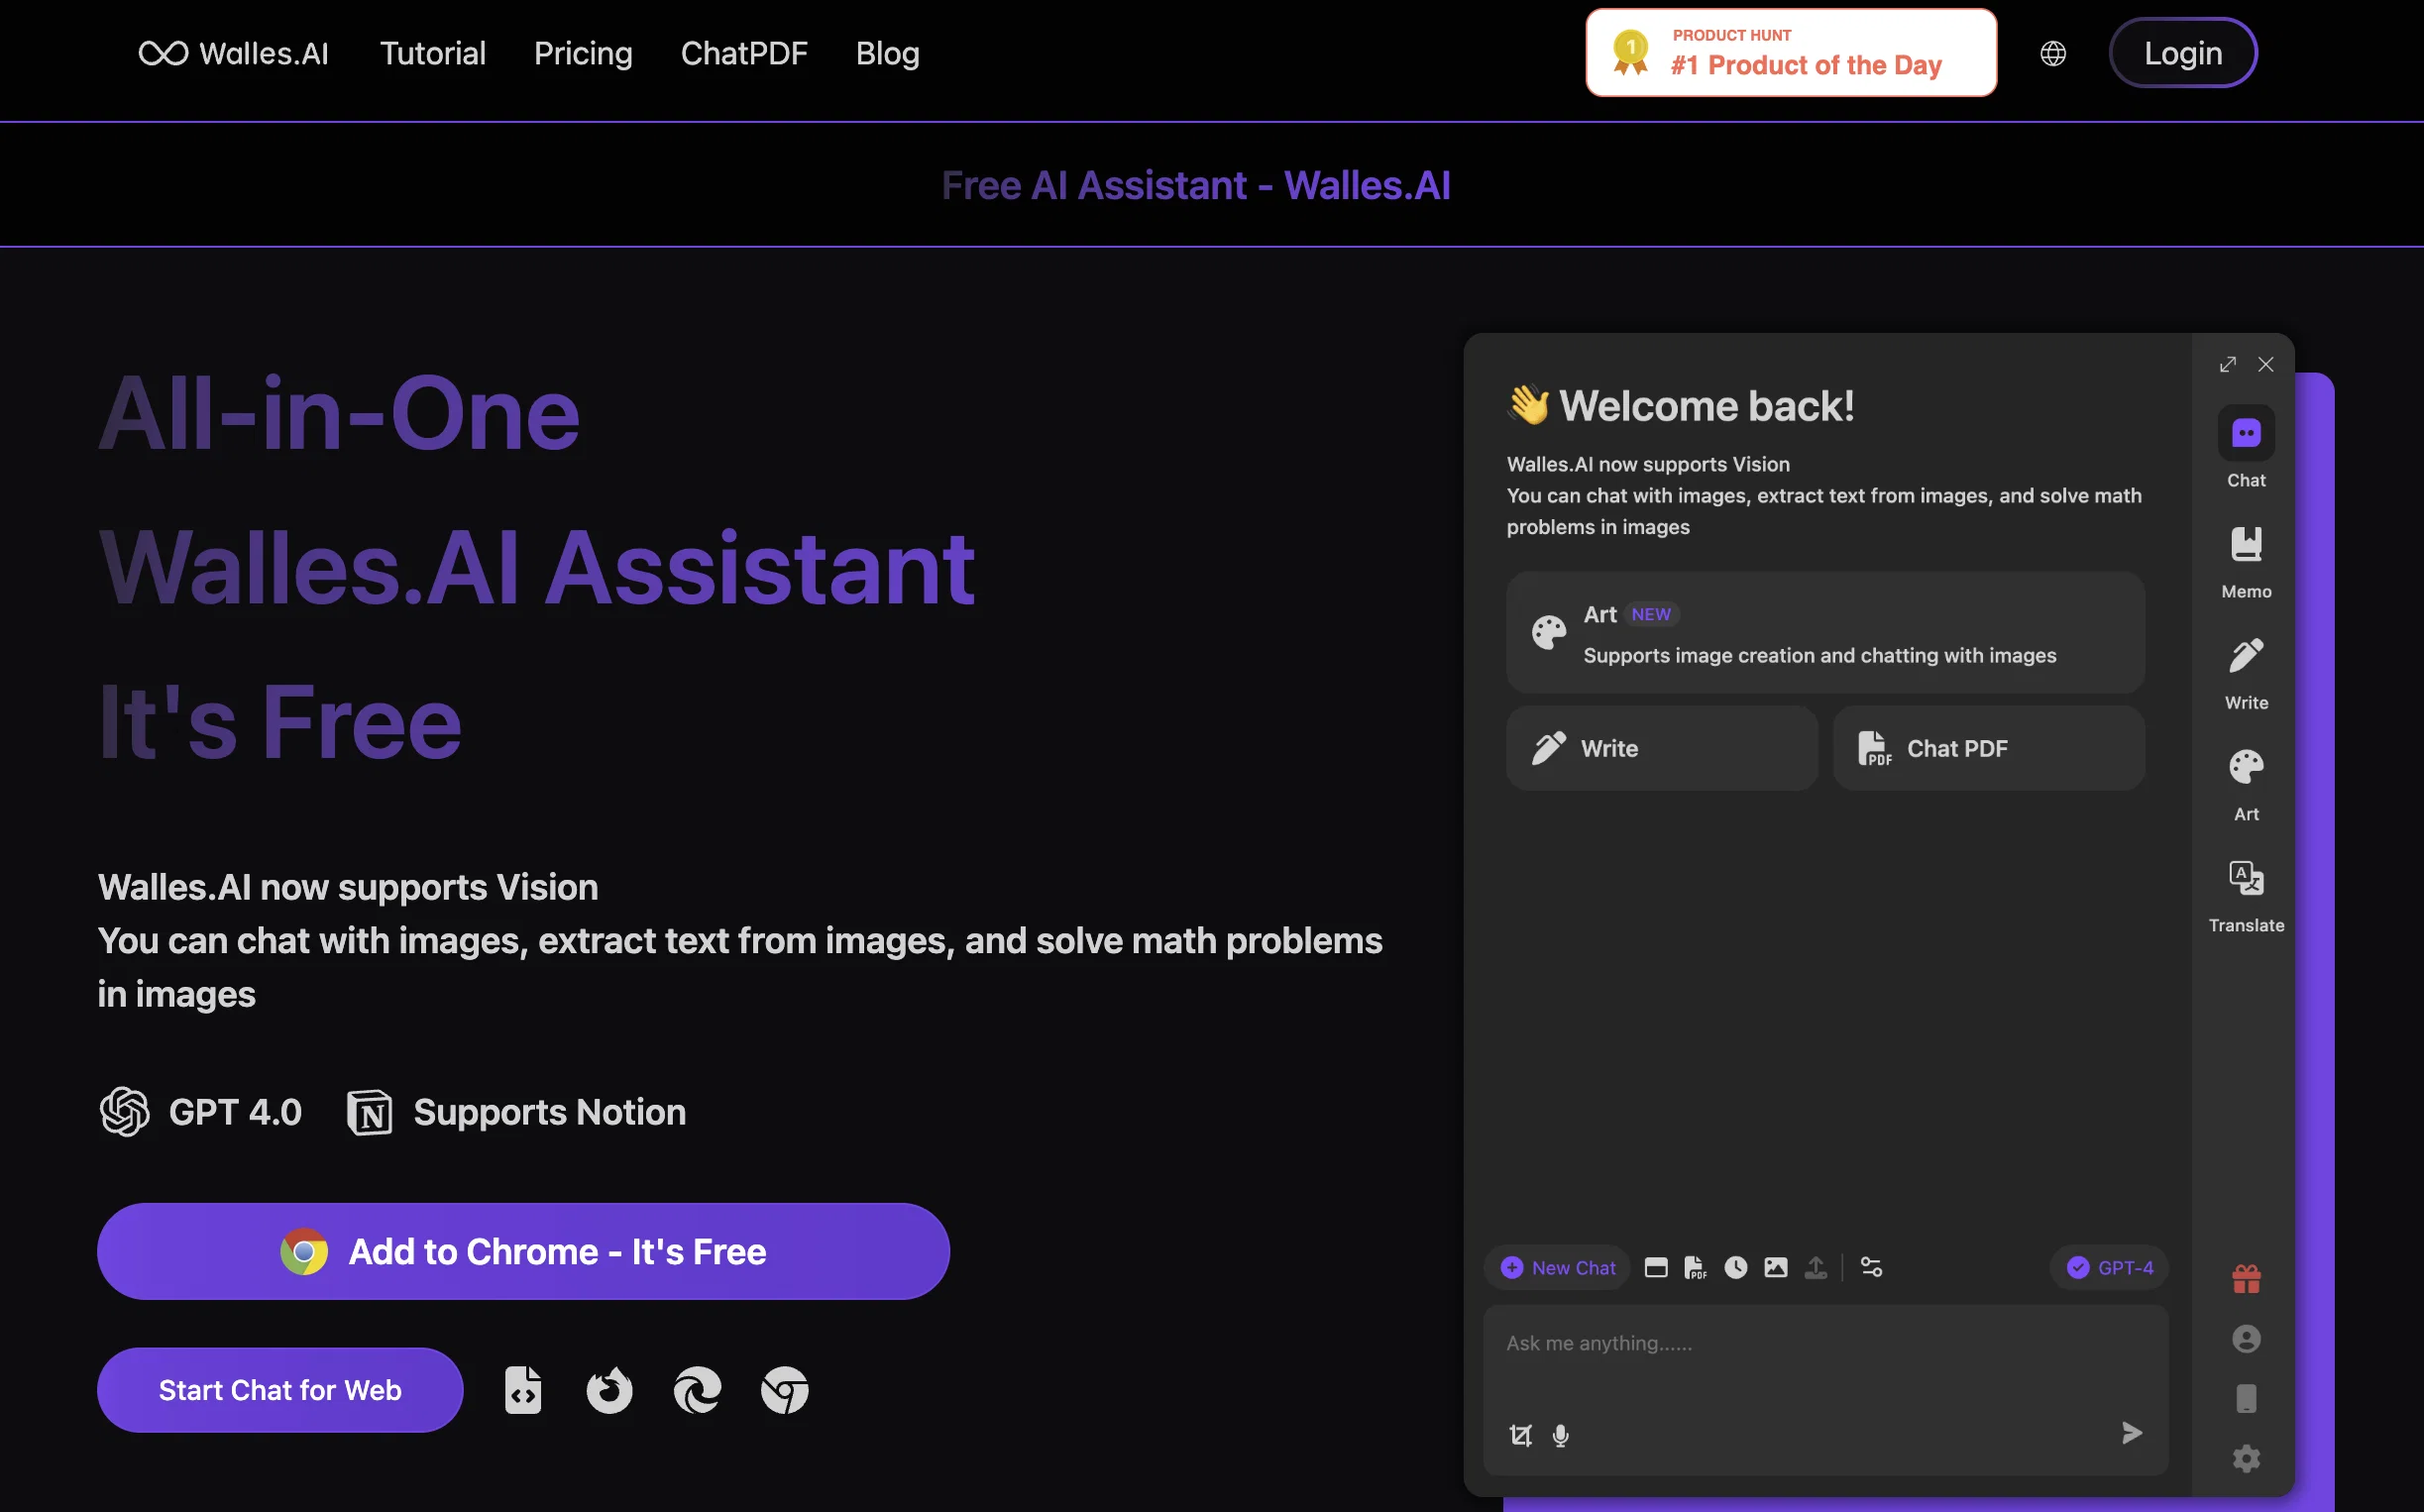
Task: Click the microphone voice input icon
Action: [x=1560, y=1435]
